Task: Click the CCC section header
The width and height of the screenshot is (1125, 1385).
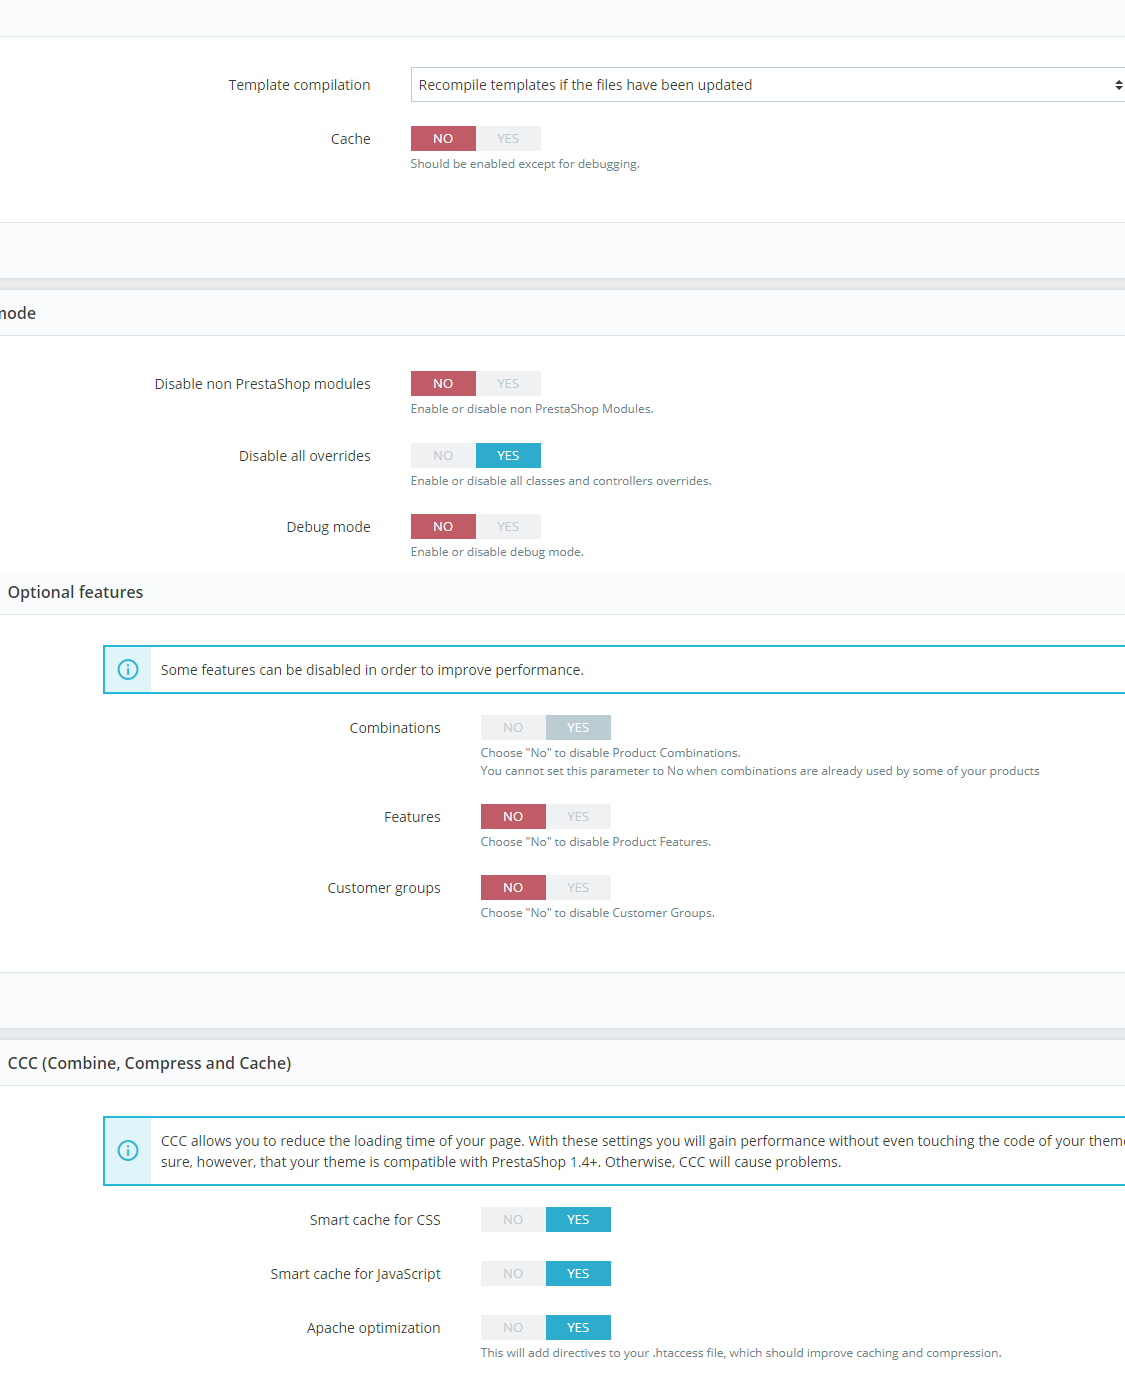Action: pyautogui.click(x=150, y=1063)
